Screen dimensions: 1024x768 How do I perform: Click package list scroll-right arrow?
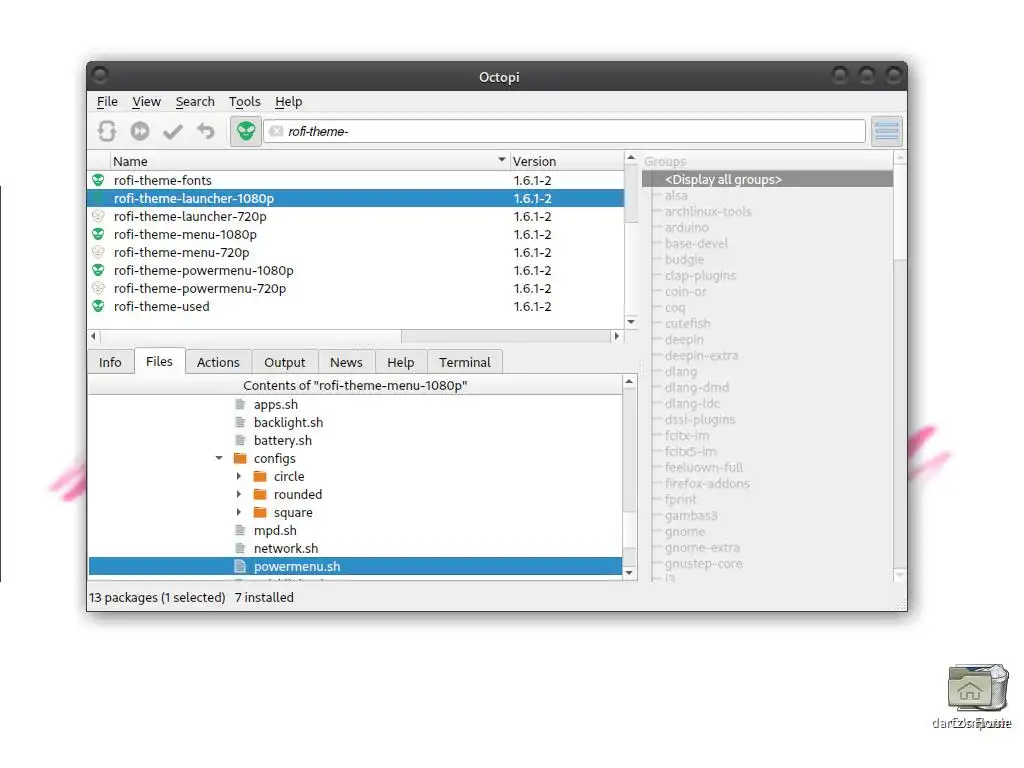click(x=616, y=336)
